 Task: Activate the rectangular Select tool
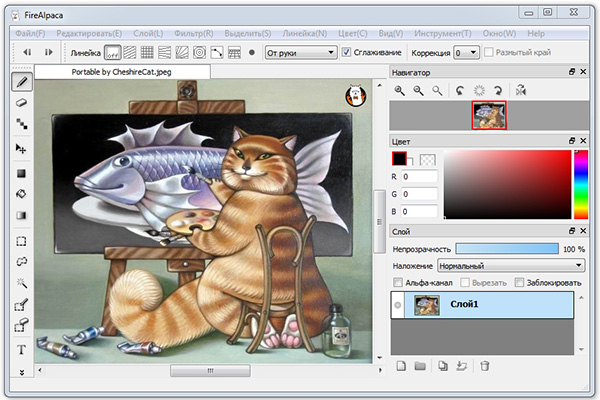22,240
